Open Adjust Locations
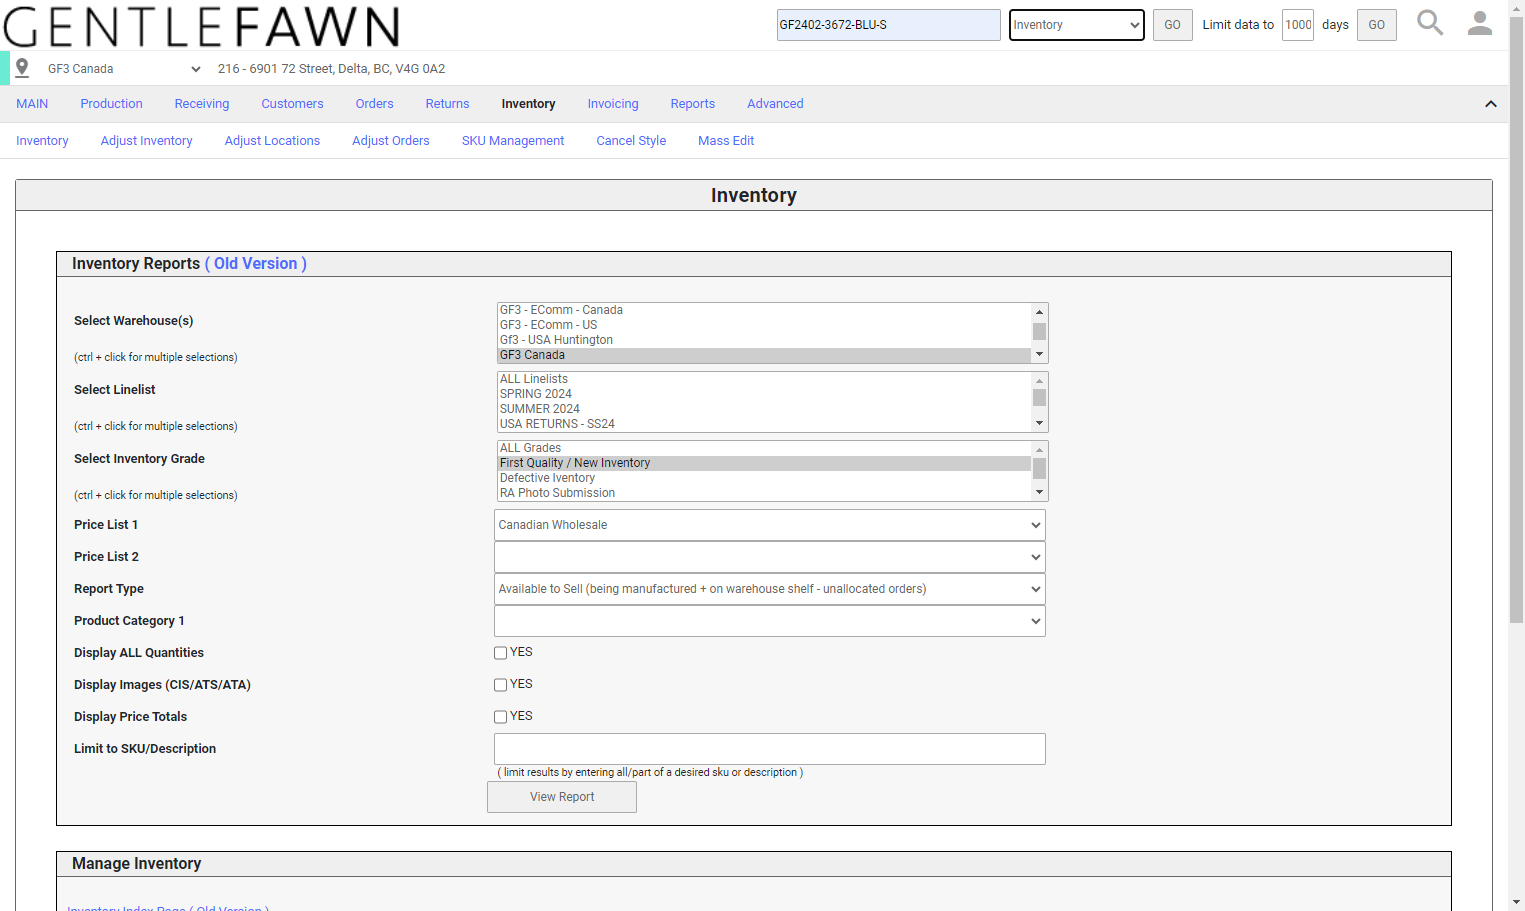 (x=272, y=141)
